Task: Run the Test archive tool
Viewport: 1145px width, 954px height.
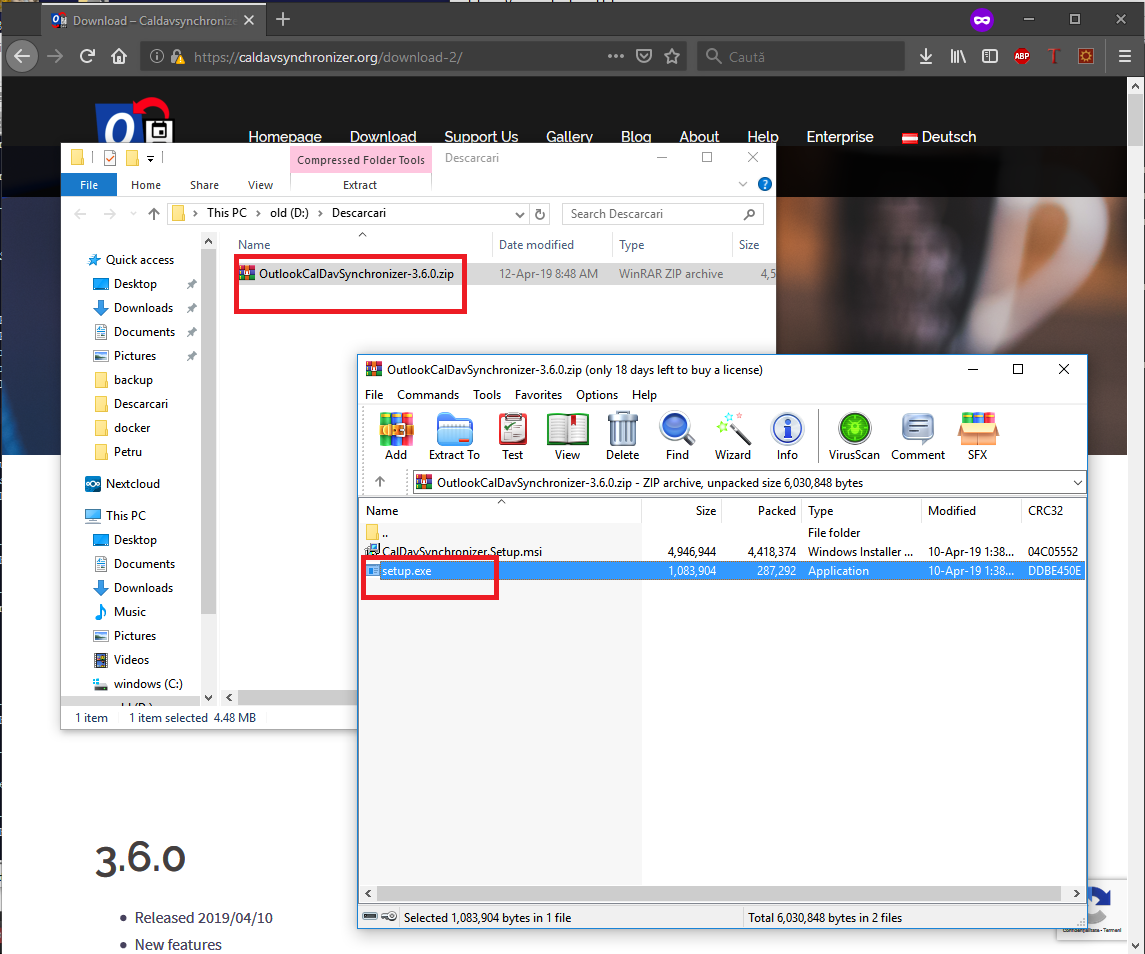Action: coord(512,436)
